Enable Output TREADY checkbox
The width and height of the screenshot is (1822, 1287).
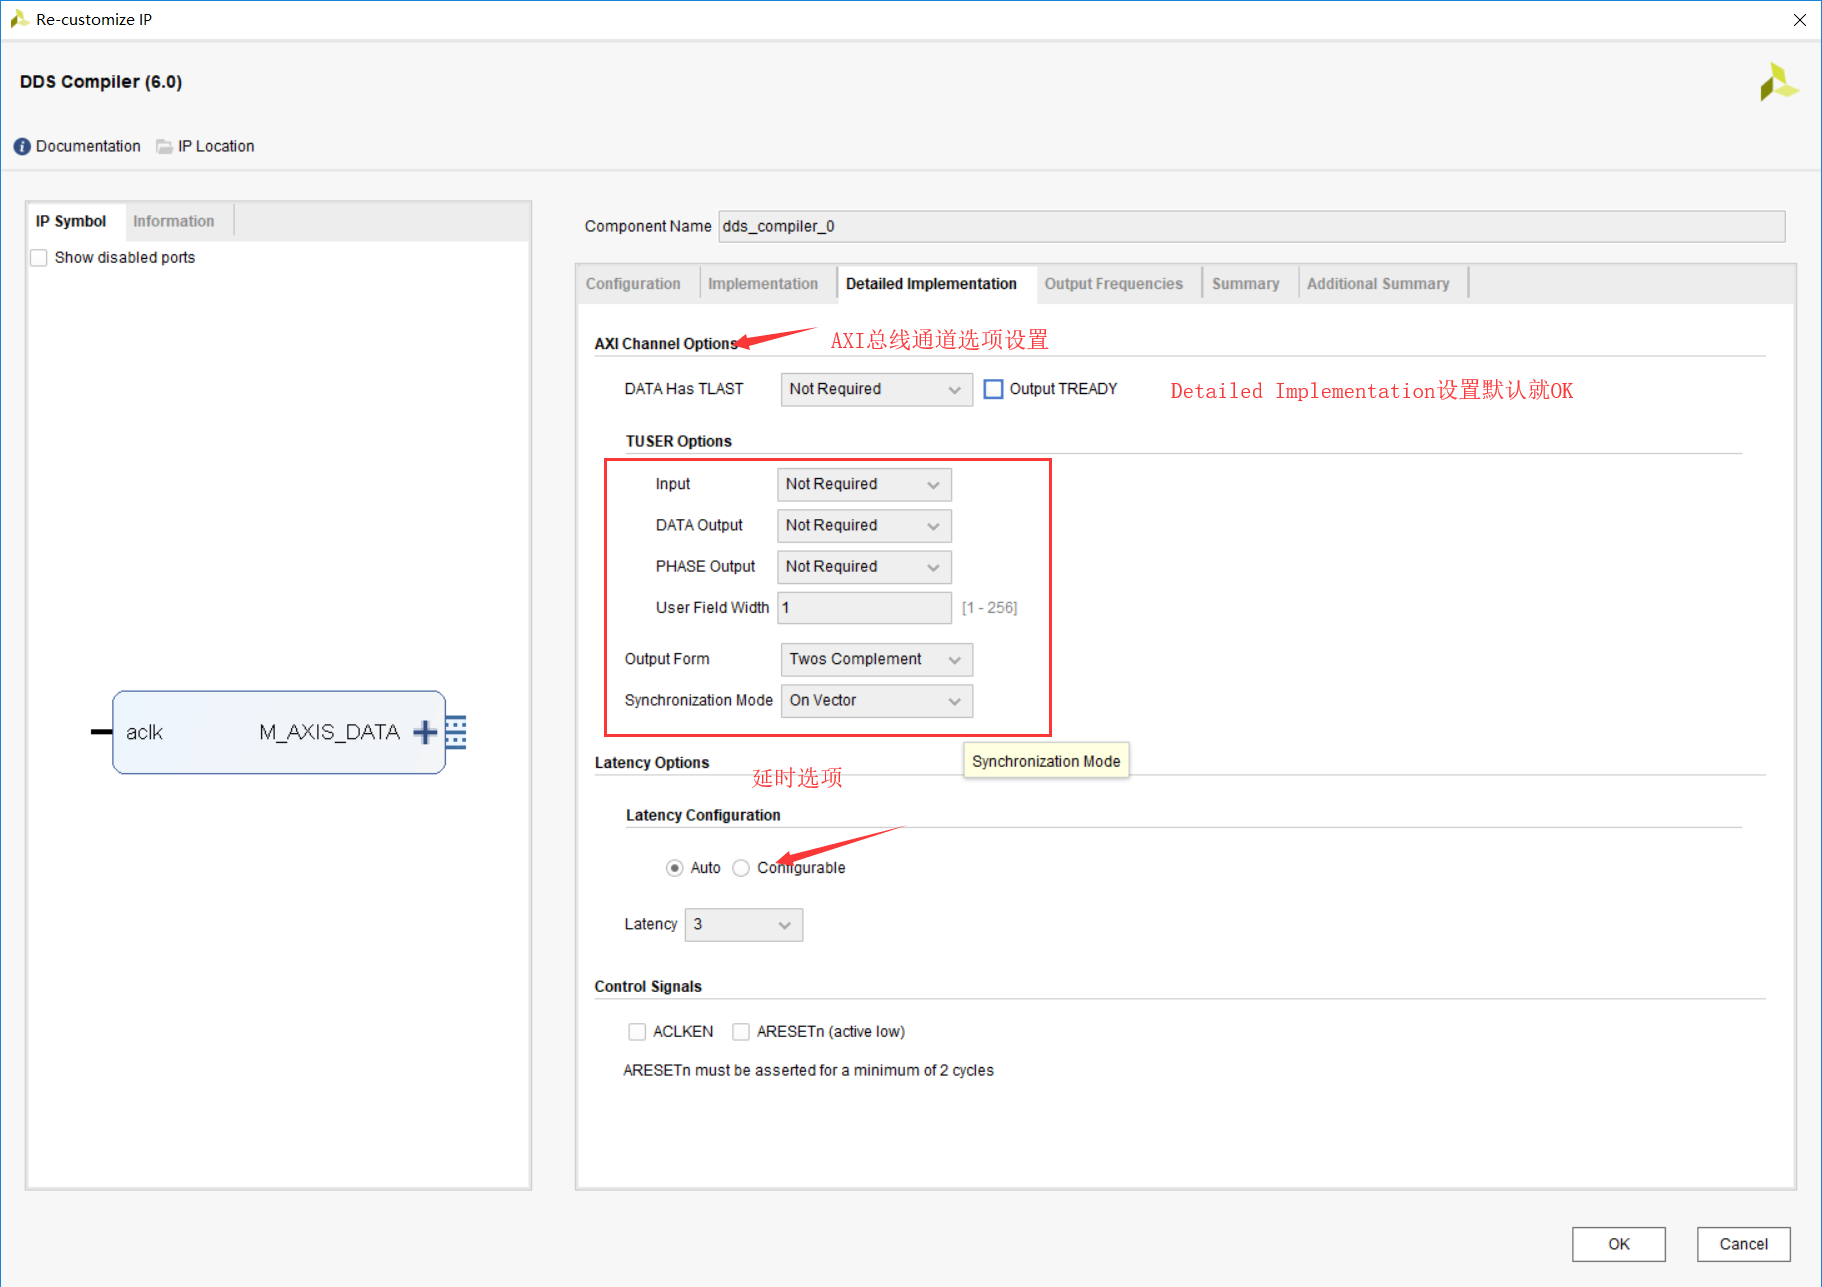tap(993, 389)
